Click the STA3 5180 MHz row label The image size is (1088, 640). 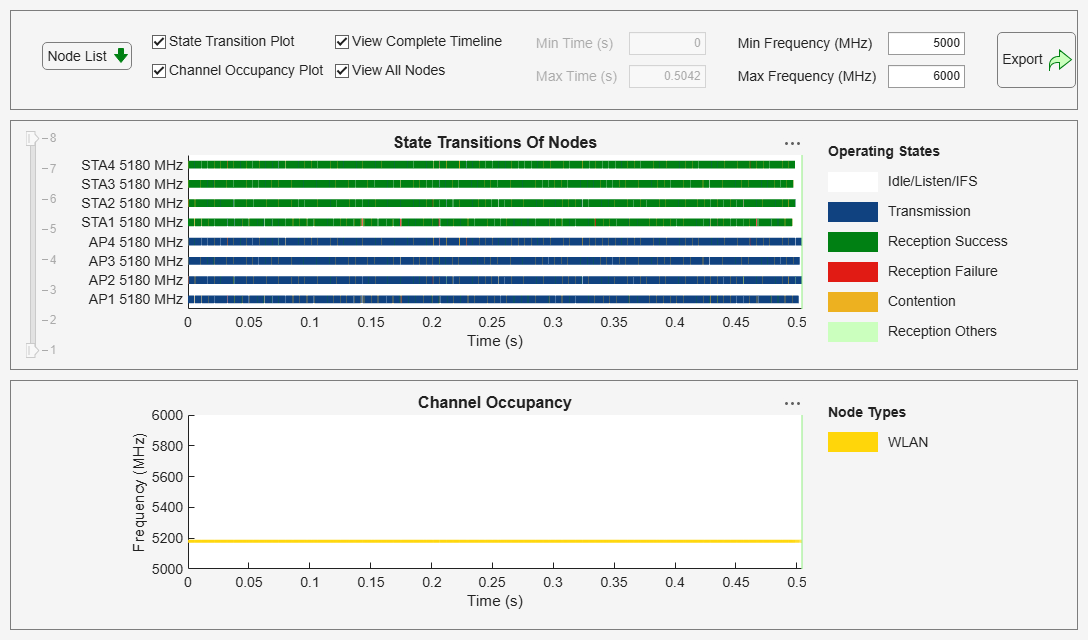point(132,184)
